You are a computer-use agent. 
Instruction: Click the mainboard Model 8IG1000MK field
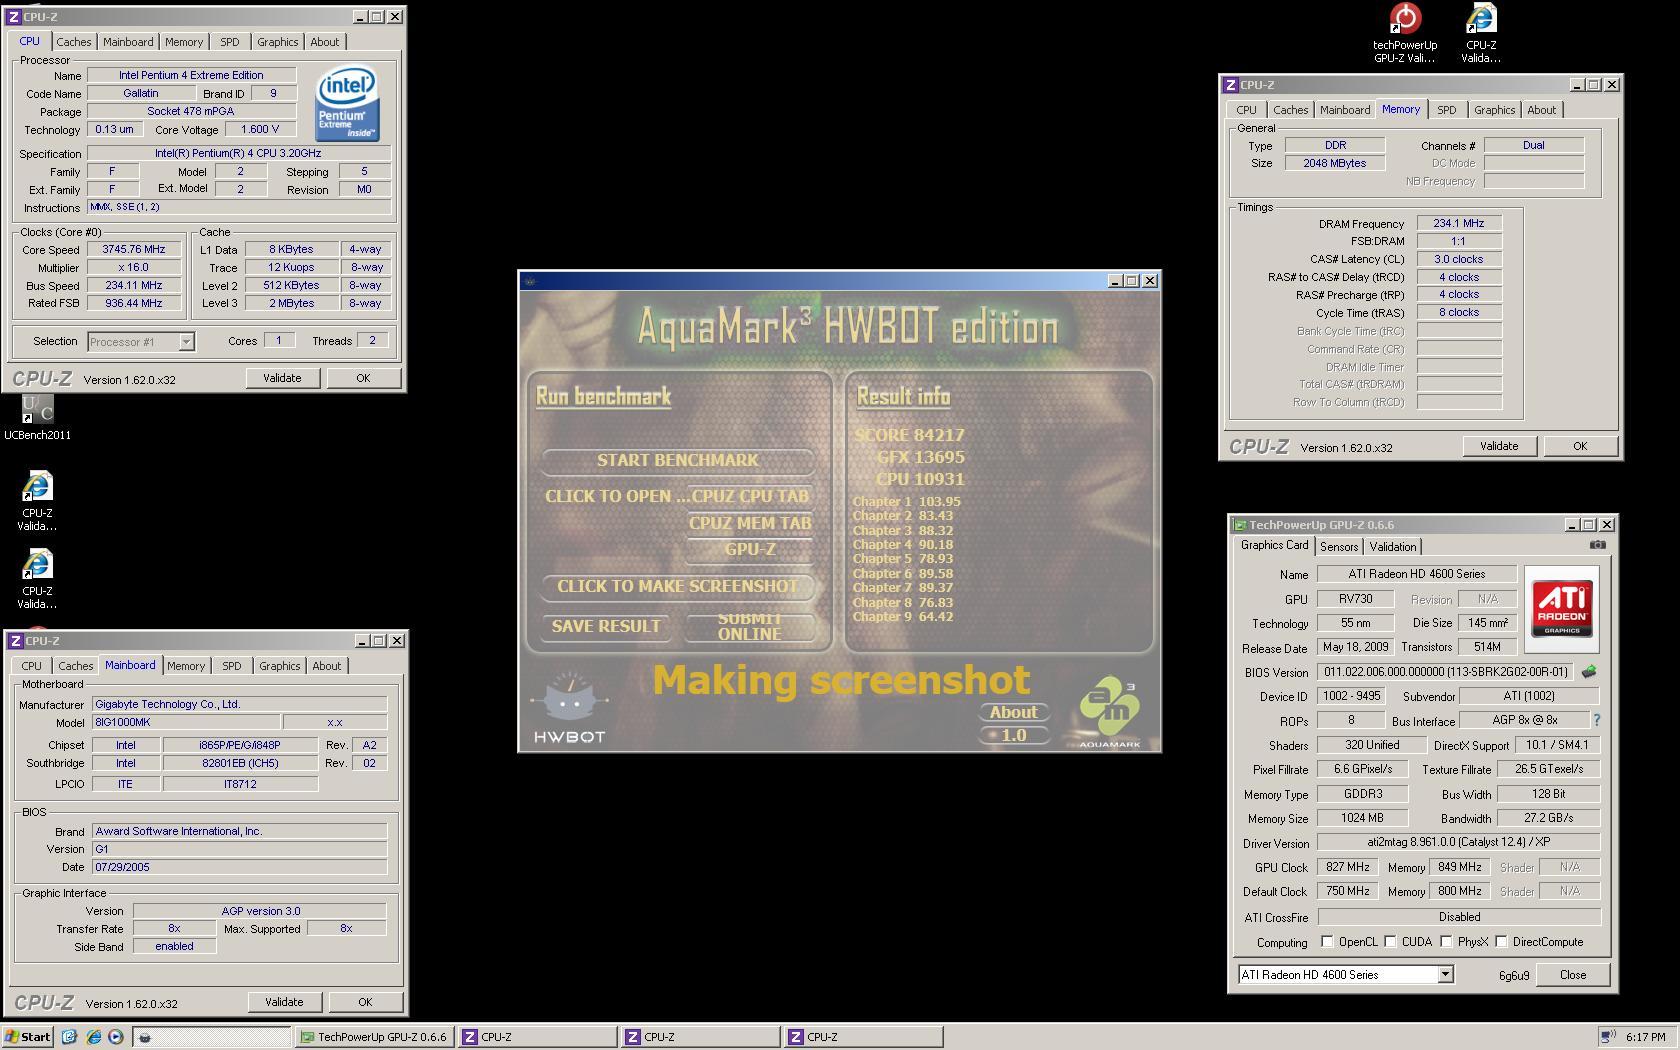tap(186, 722)
